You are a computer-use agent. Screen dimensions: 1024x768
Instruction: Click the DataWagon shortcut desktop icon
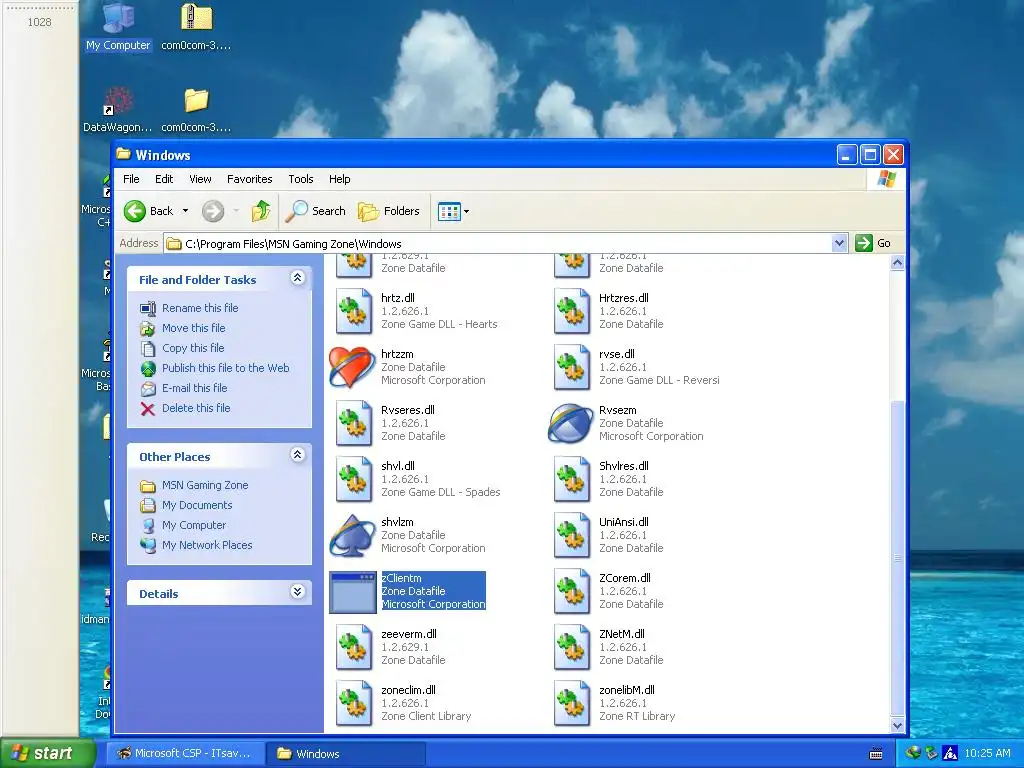click(x=118, y=110)
